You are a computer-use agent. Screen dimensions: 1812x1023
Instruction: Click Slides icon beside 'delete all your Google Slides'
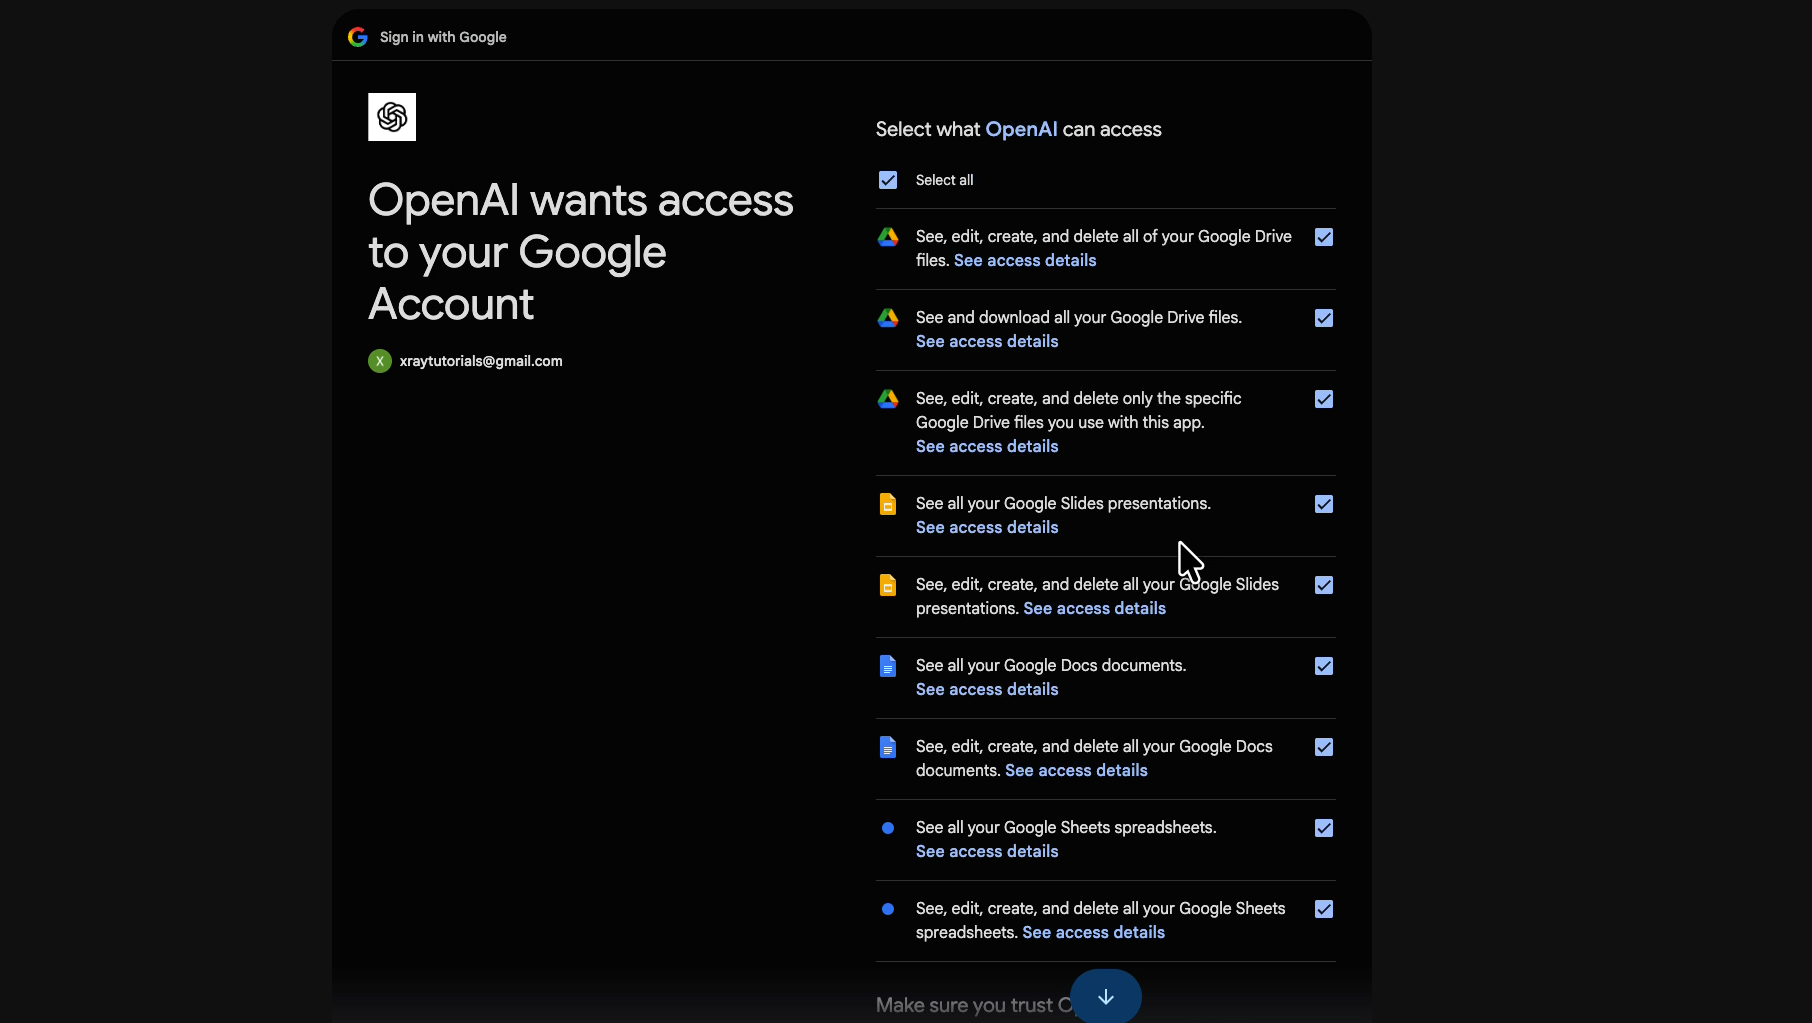[x=888, y=585]
